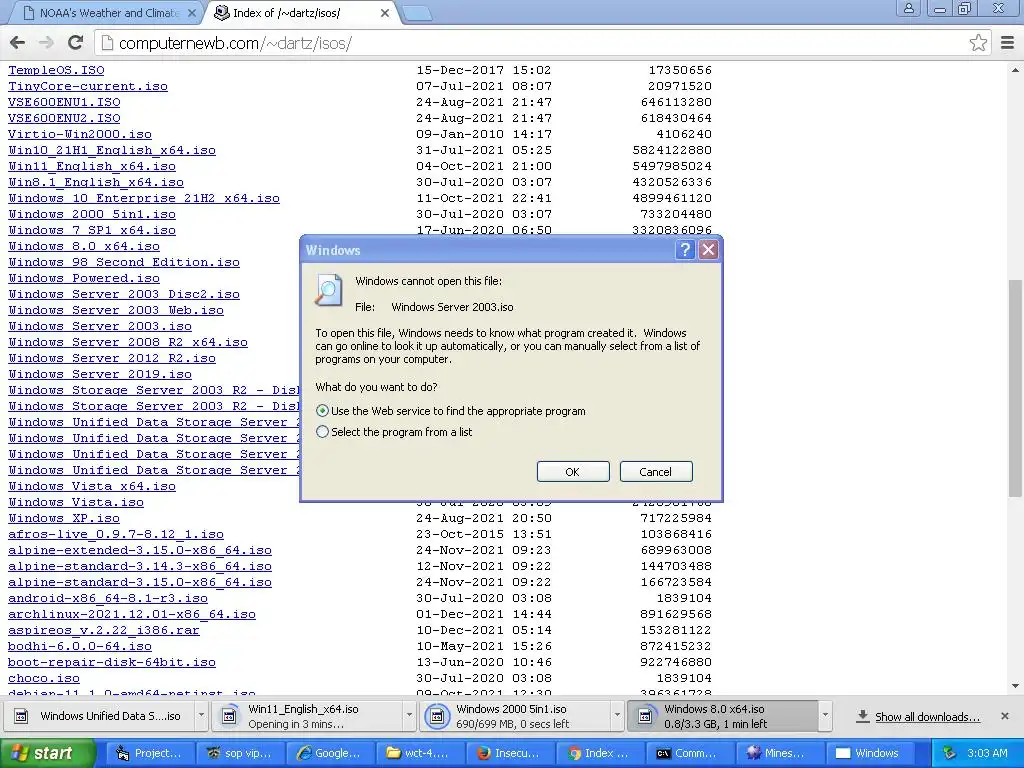This screenshot has width=1024, height=768.
Task: Open Win10_21H1_English_x64.iso link
Action: 112,150
